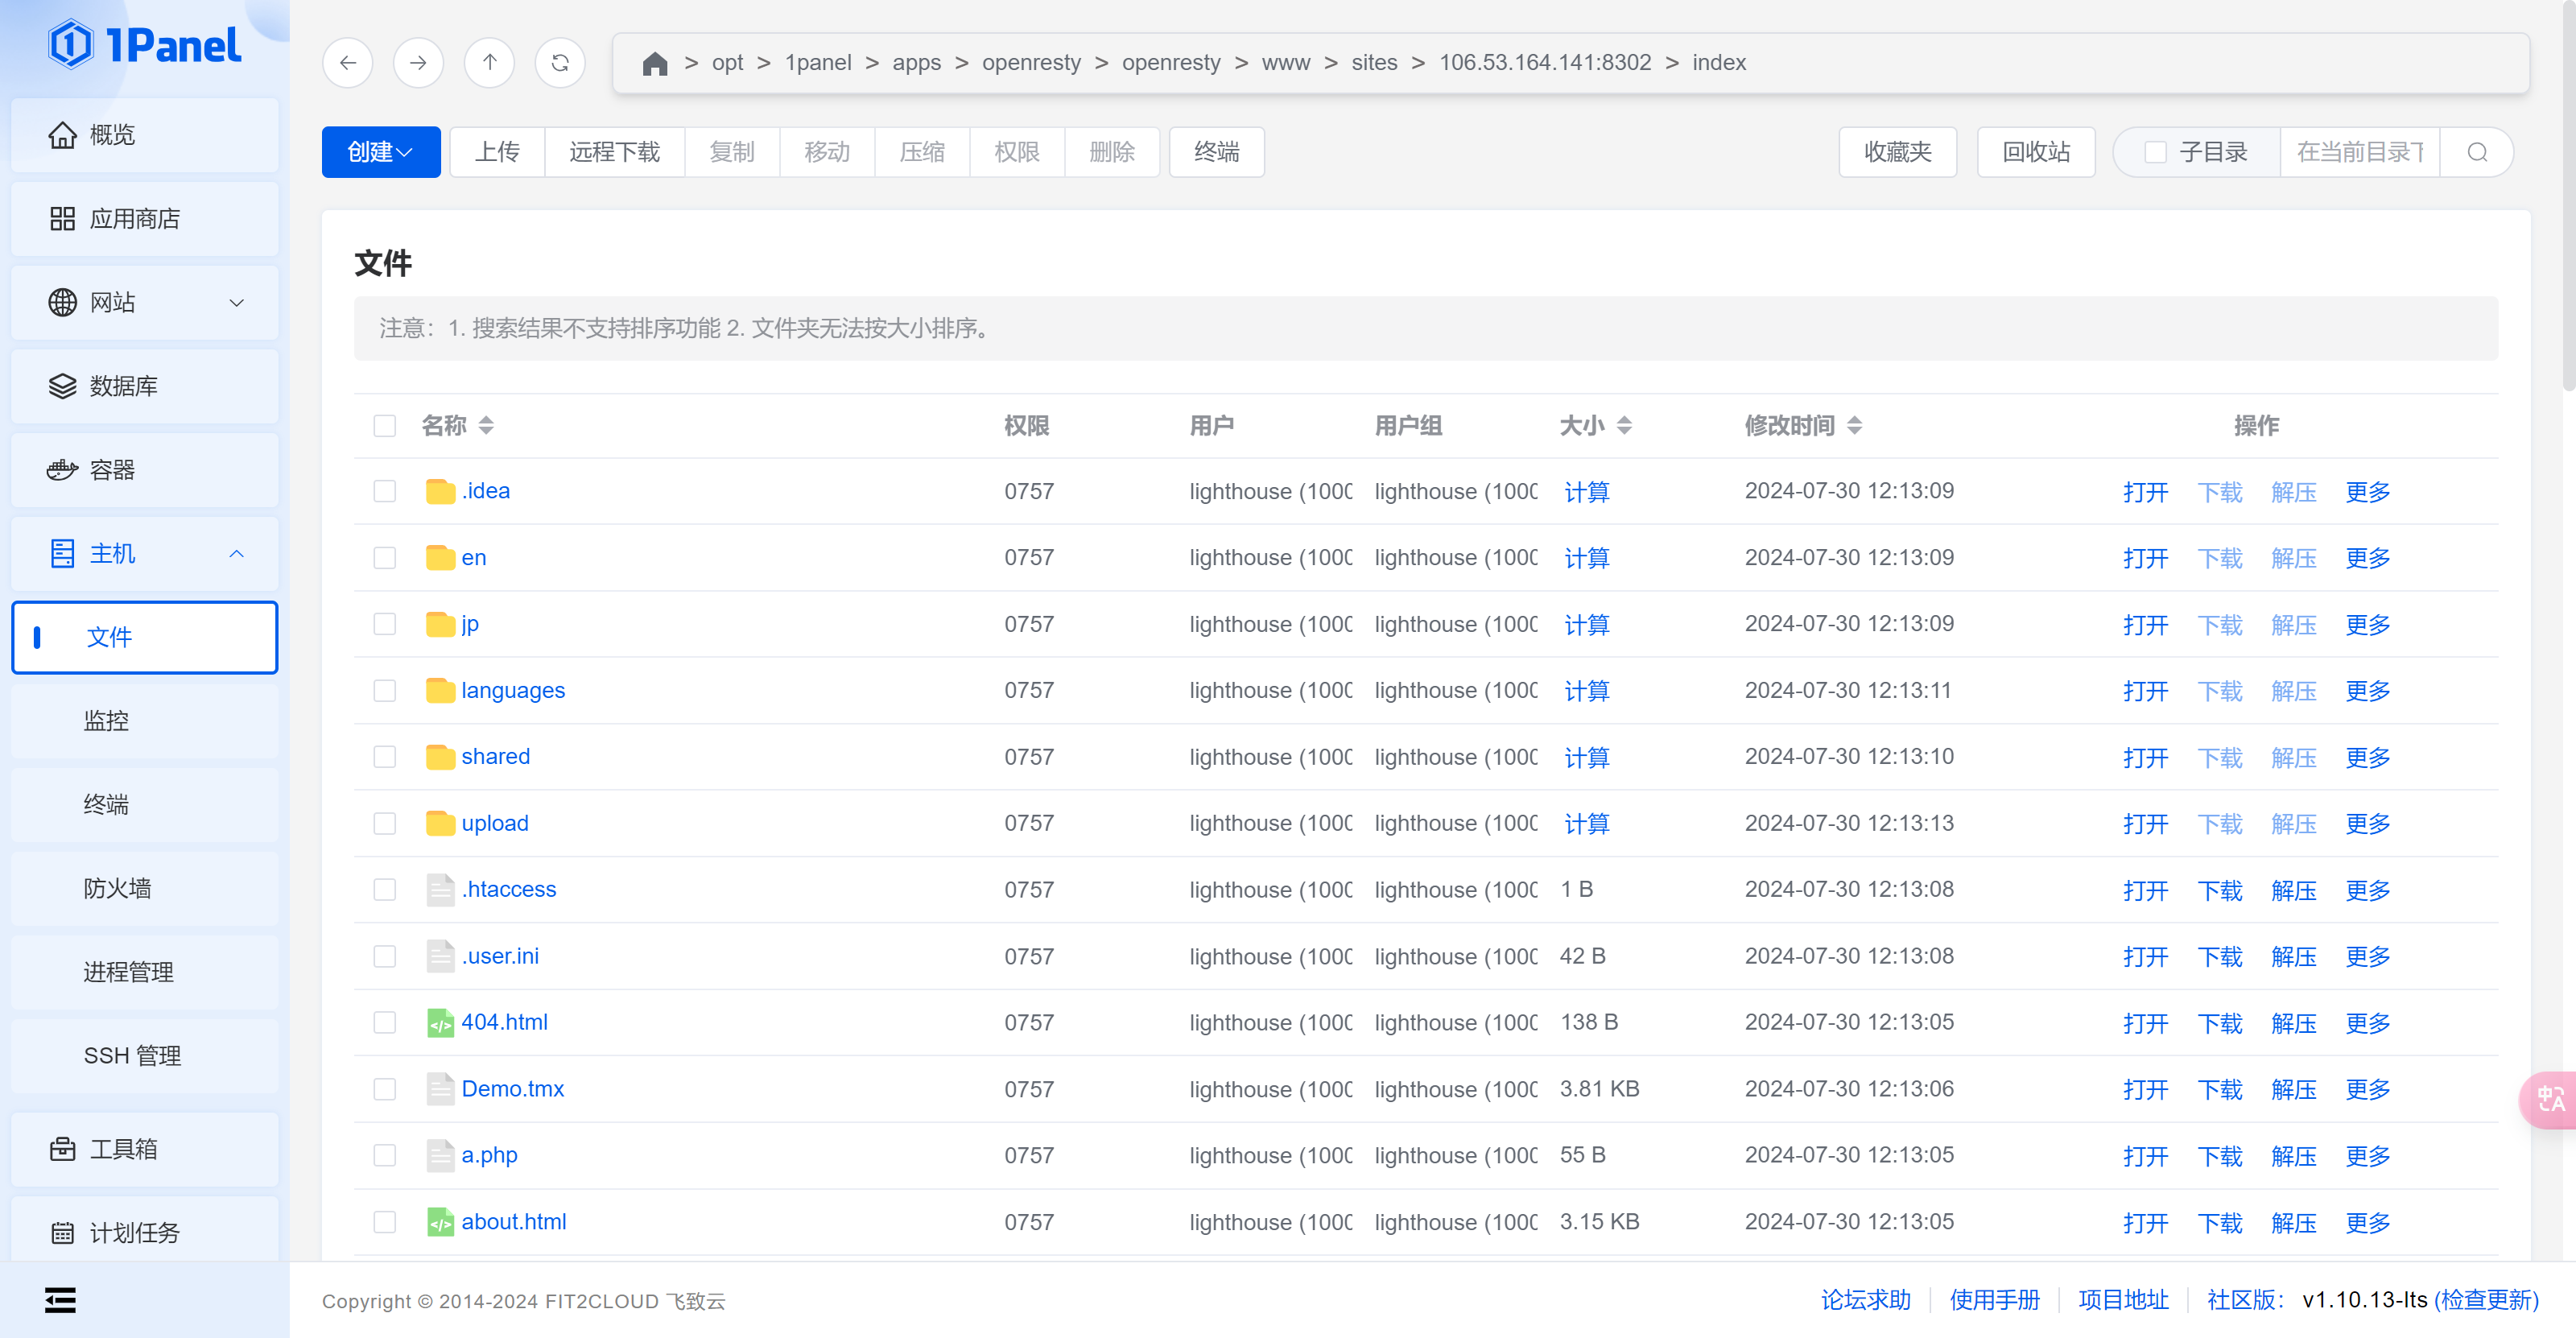Refresh the file list
2576x1338 pixels.
click(x=560, y=63)
